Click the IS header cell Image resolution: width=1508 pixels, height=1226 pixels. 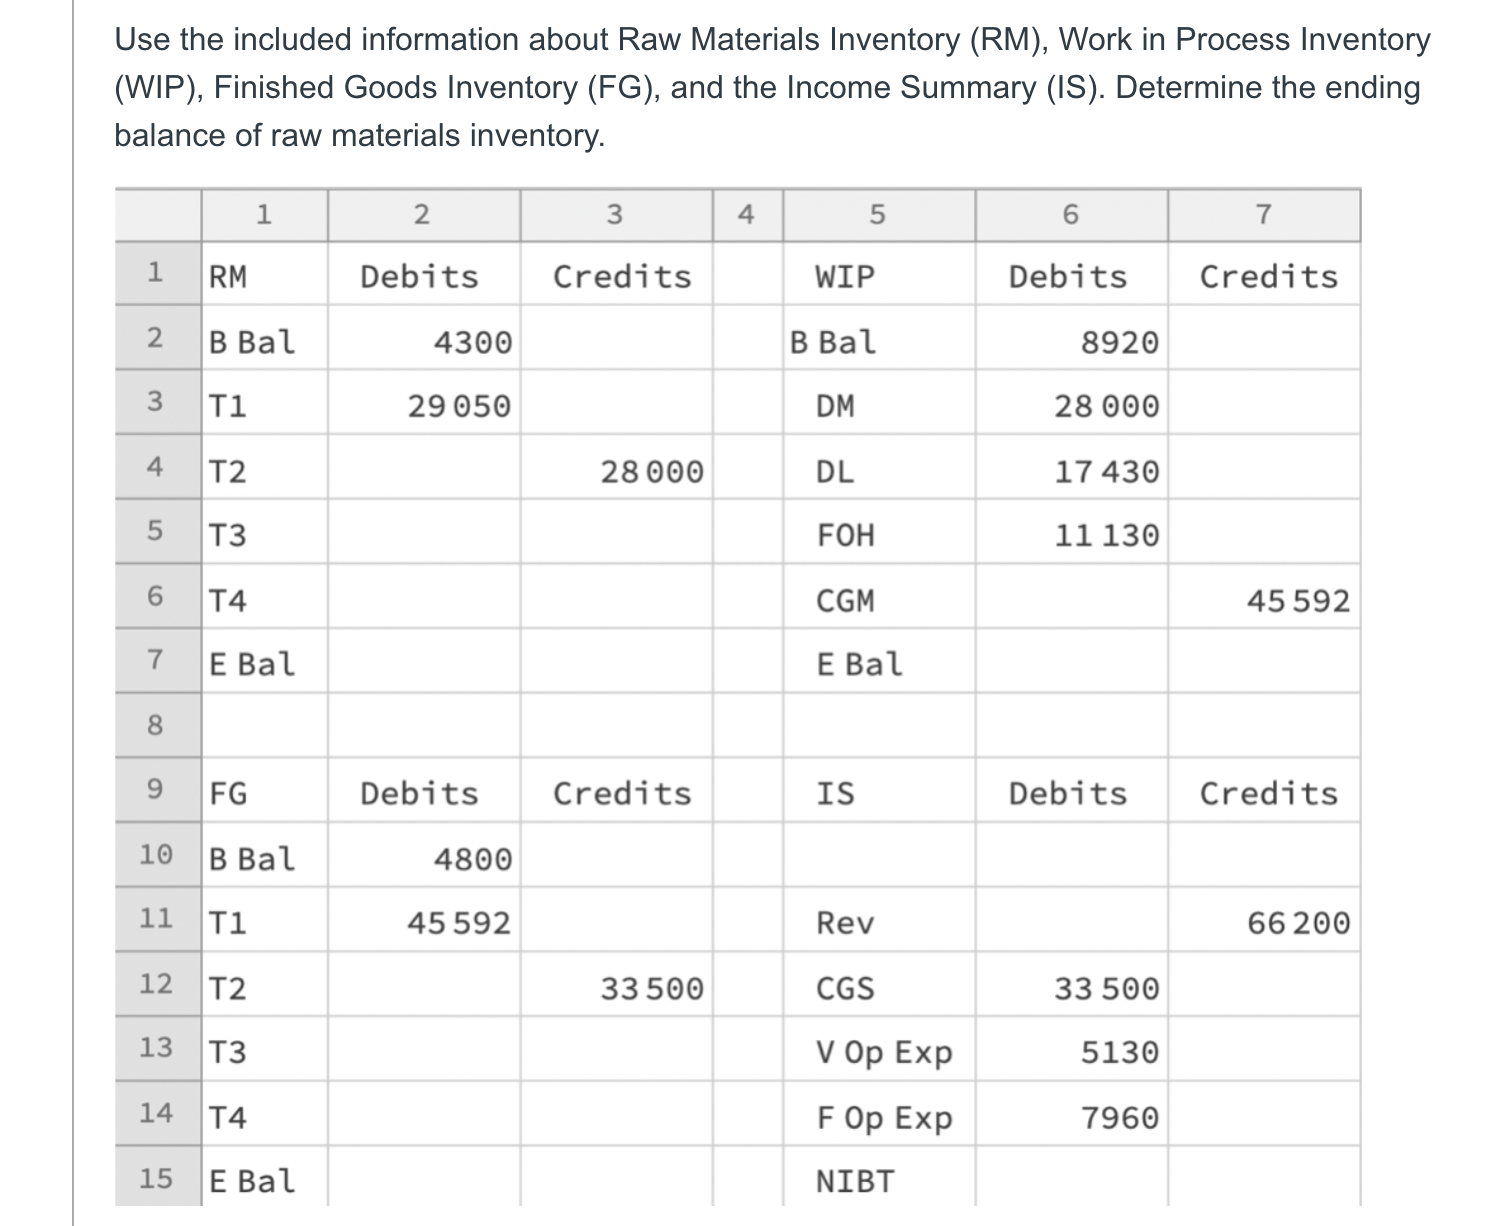tap(879, 790)
